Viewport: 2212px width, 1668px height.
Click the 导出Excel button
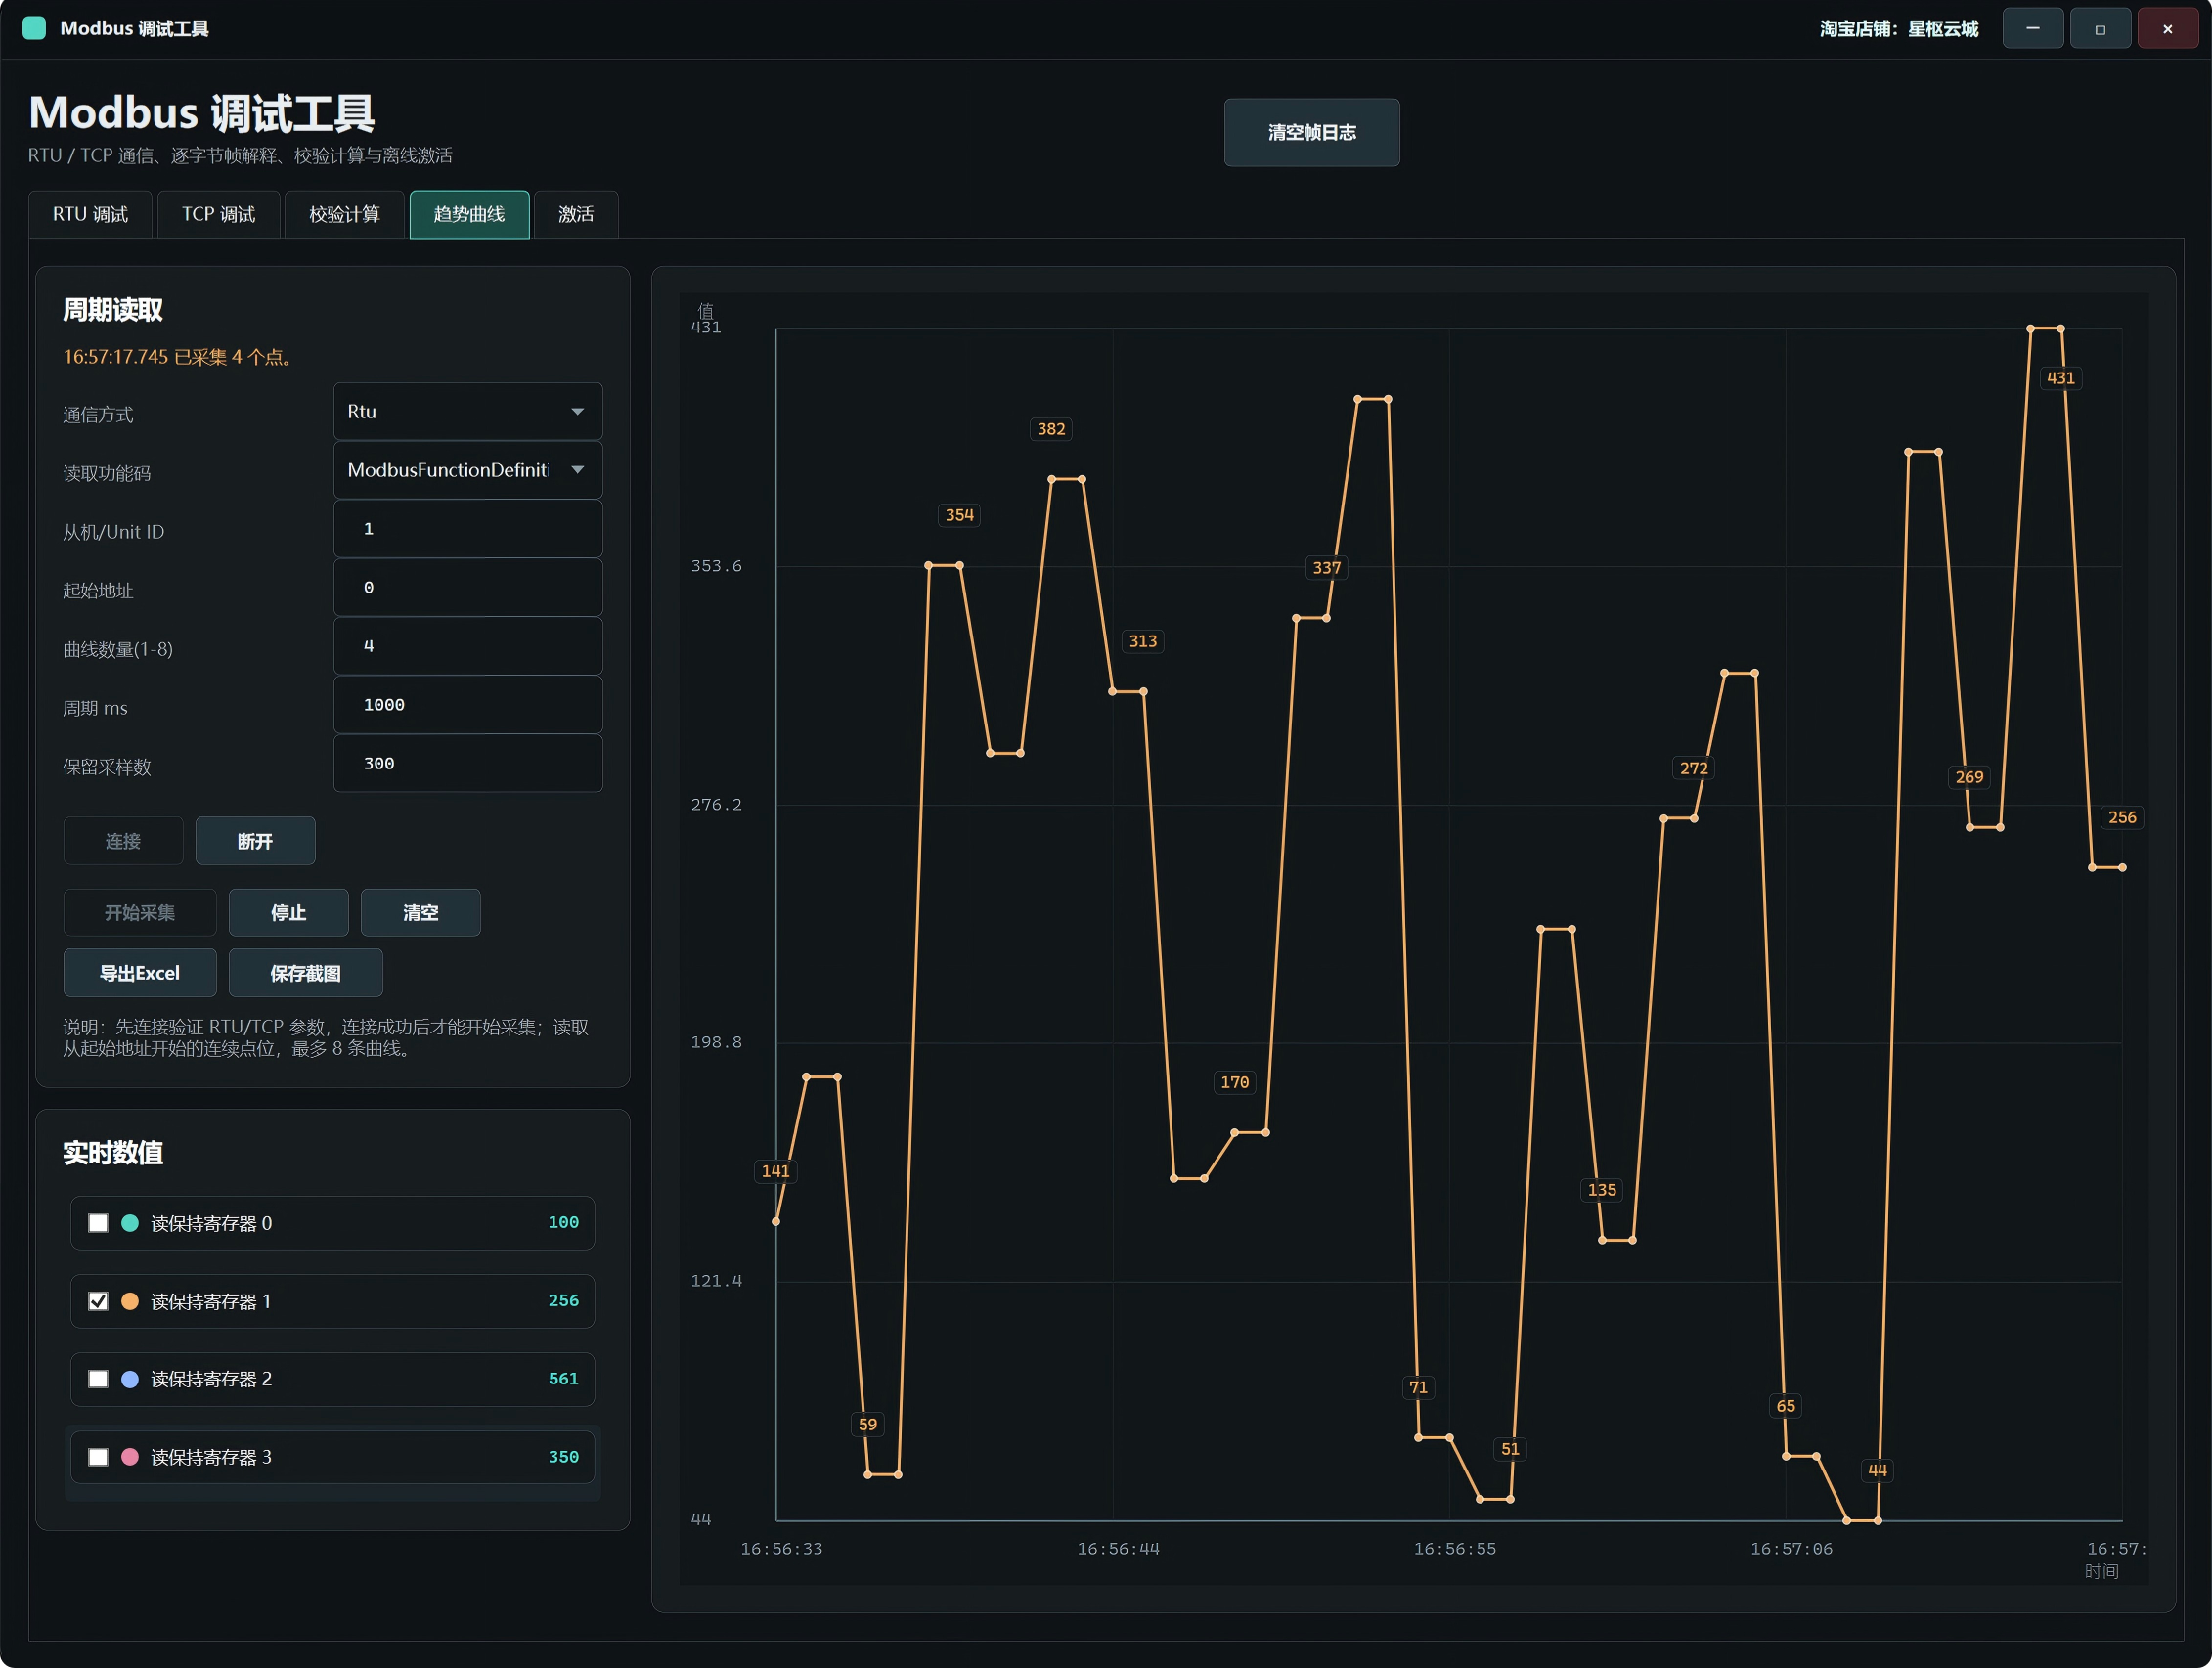140,973
